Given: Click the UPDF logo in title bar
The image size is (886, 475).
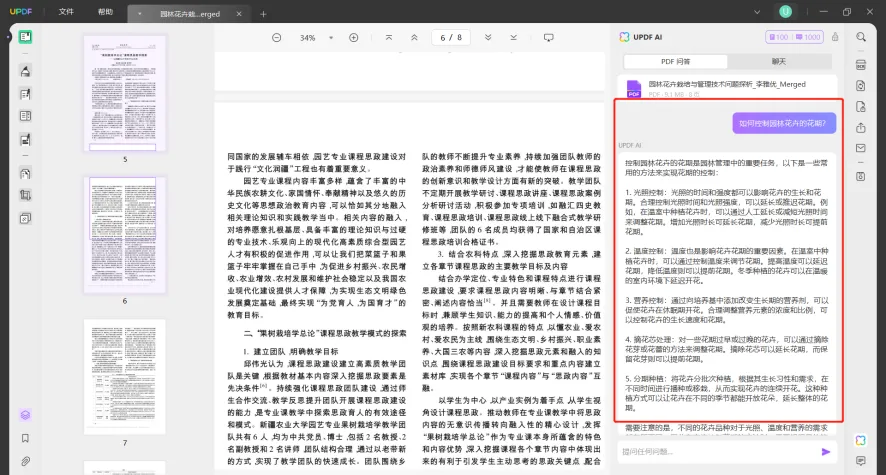Looking at the screenshot, I should coord(21,12).
